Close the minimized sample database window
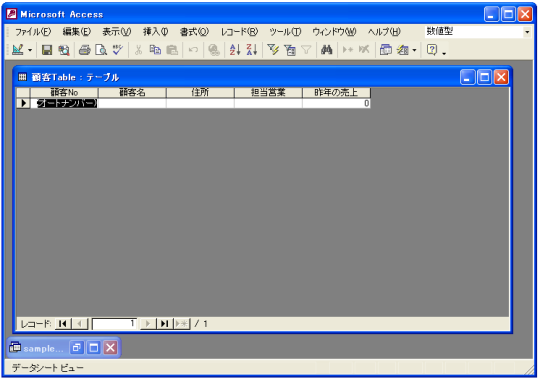Image resolution: width=540 pixels, height=379 pixels. (110, 348)
